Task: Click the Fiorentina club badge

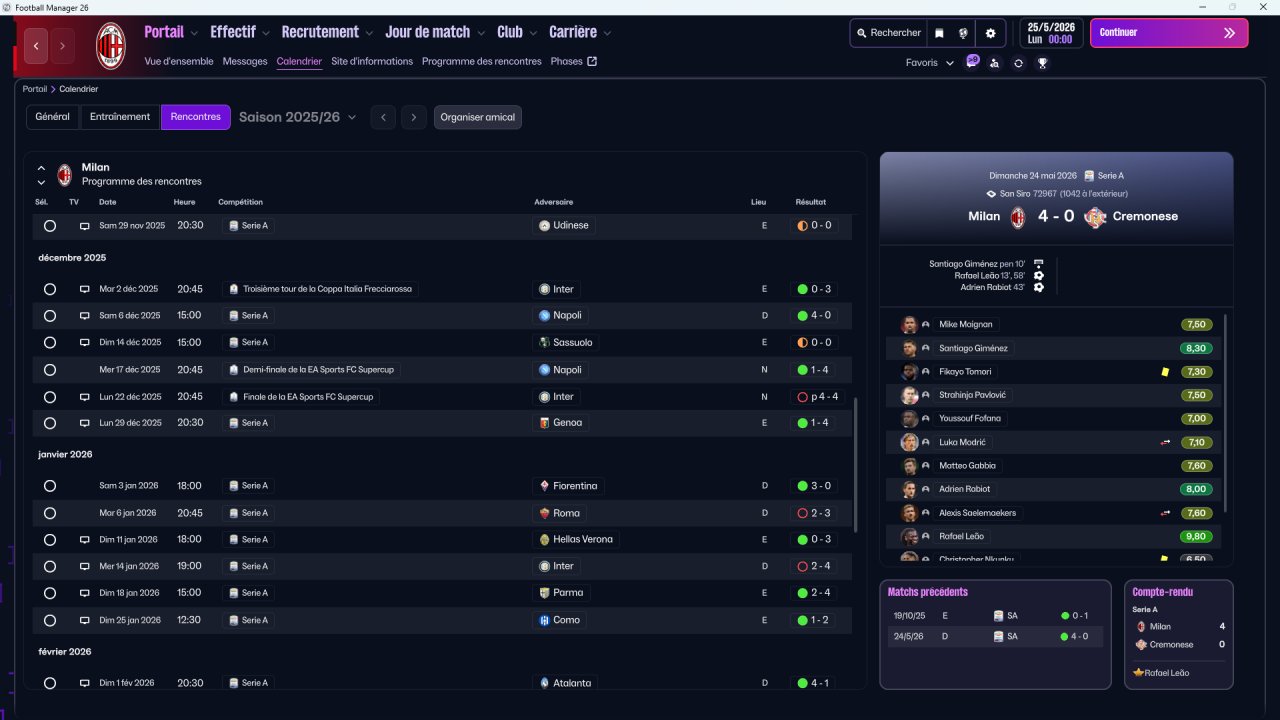Action: pyautogui.click(x=544, y=486)
